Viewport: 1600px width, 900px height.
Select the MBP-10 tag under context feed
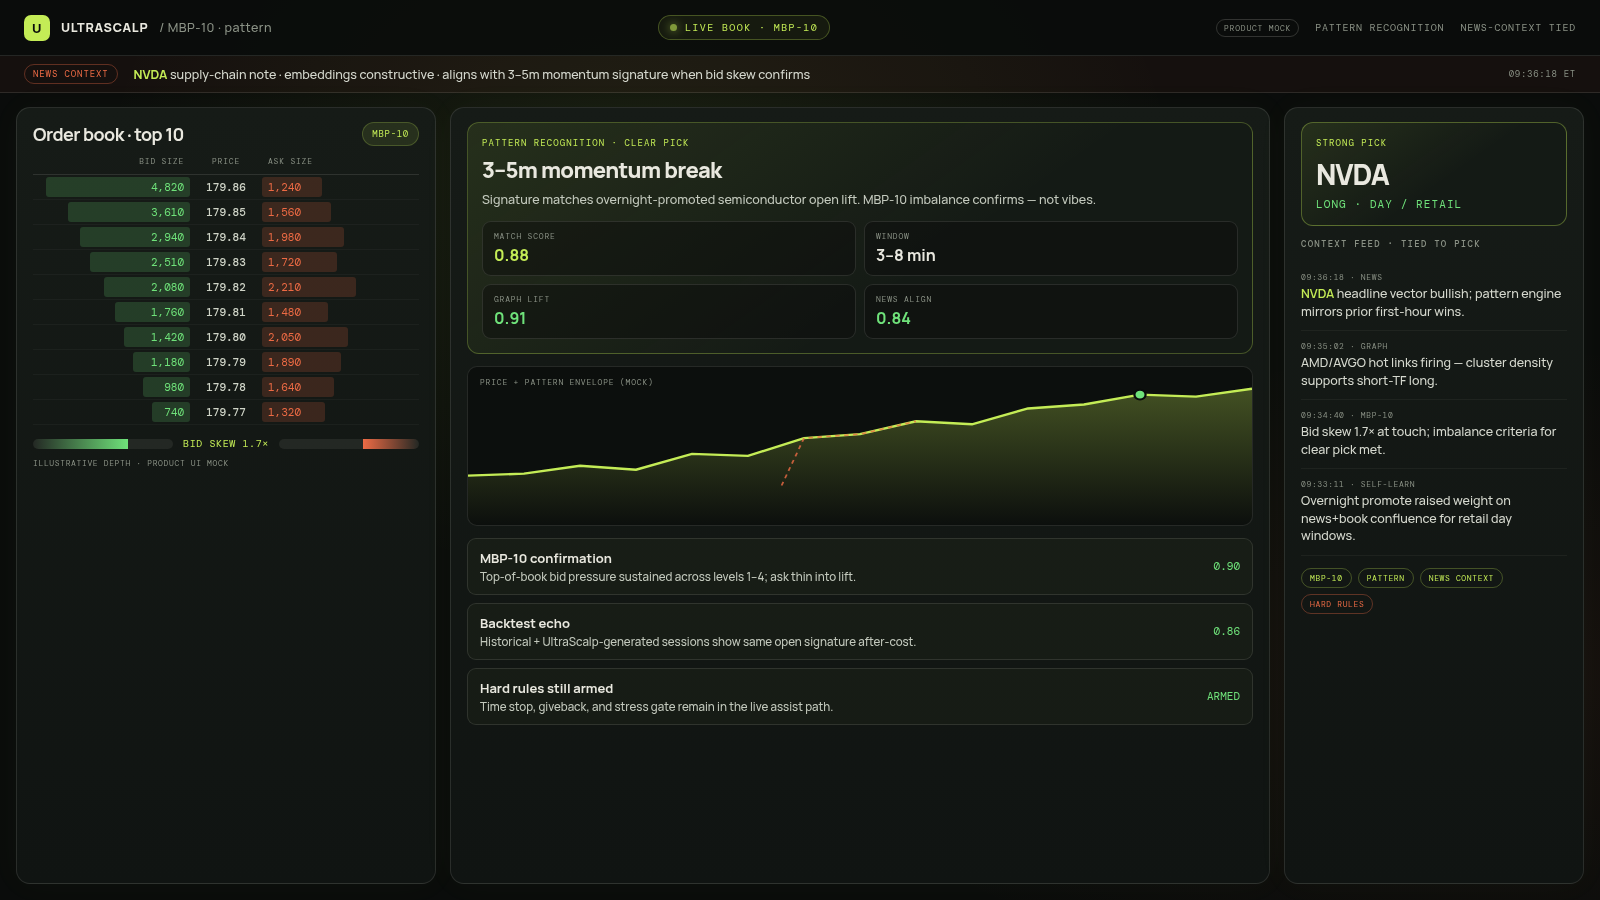pos(1326,578)
